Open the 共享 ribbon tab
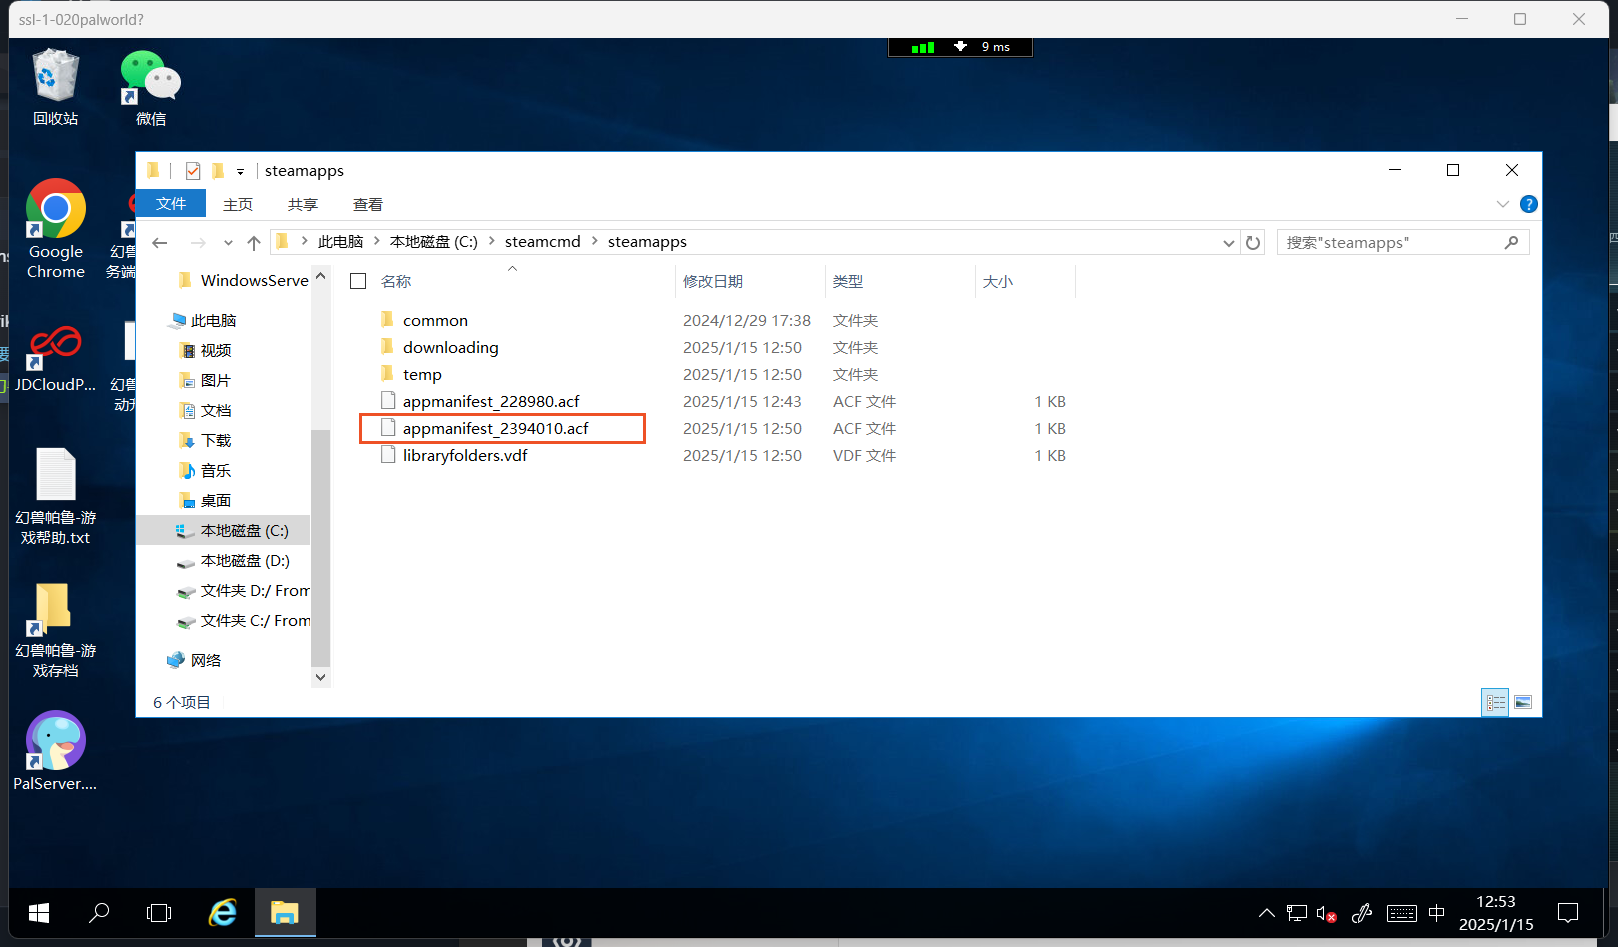1618x947 pixels. (303, 204)
